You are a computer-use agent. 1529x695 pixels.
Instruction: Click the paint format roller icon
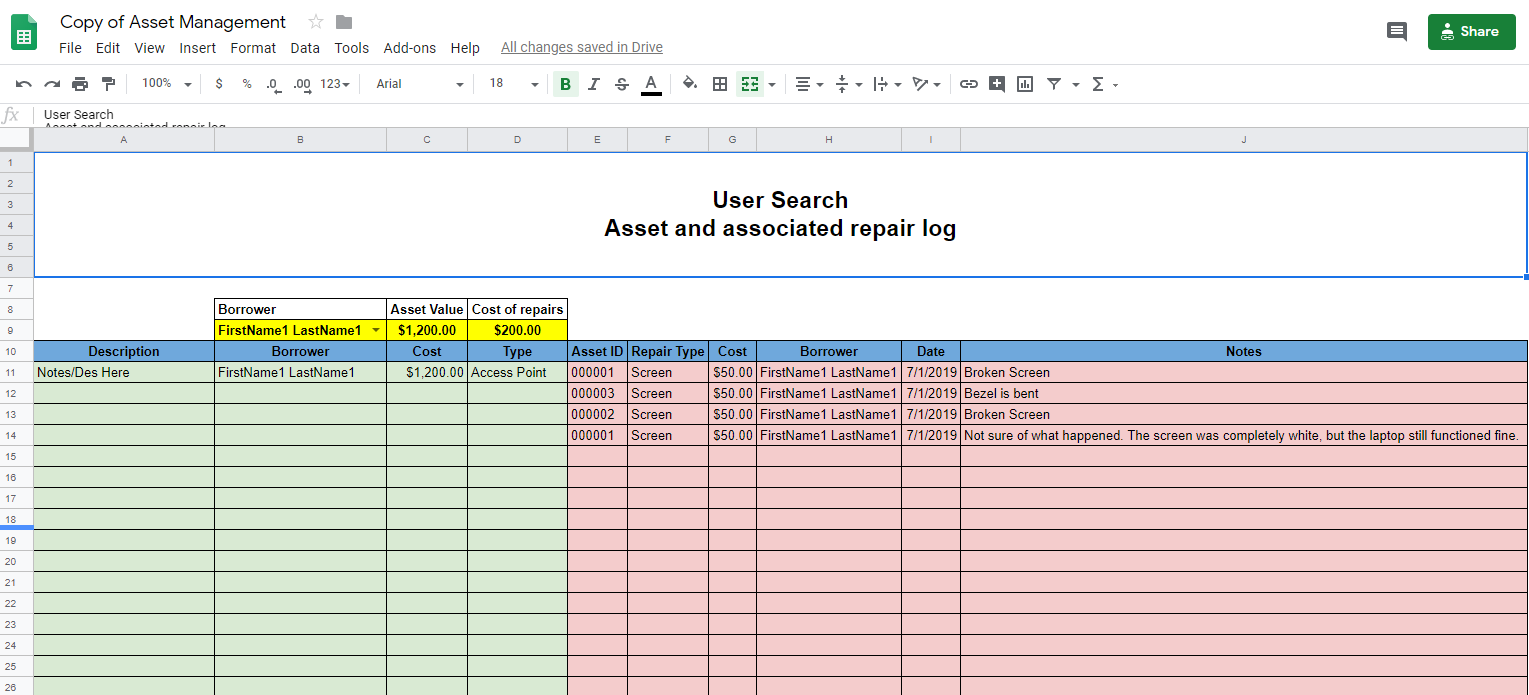[109, 84]
